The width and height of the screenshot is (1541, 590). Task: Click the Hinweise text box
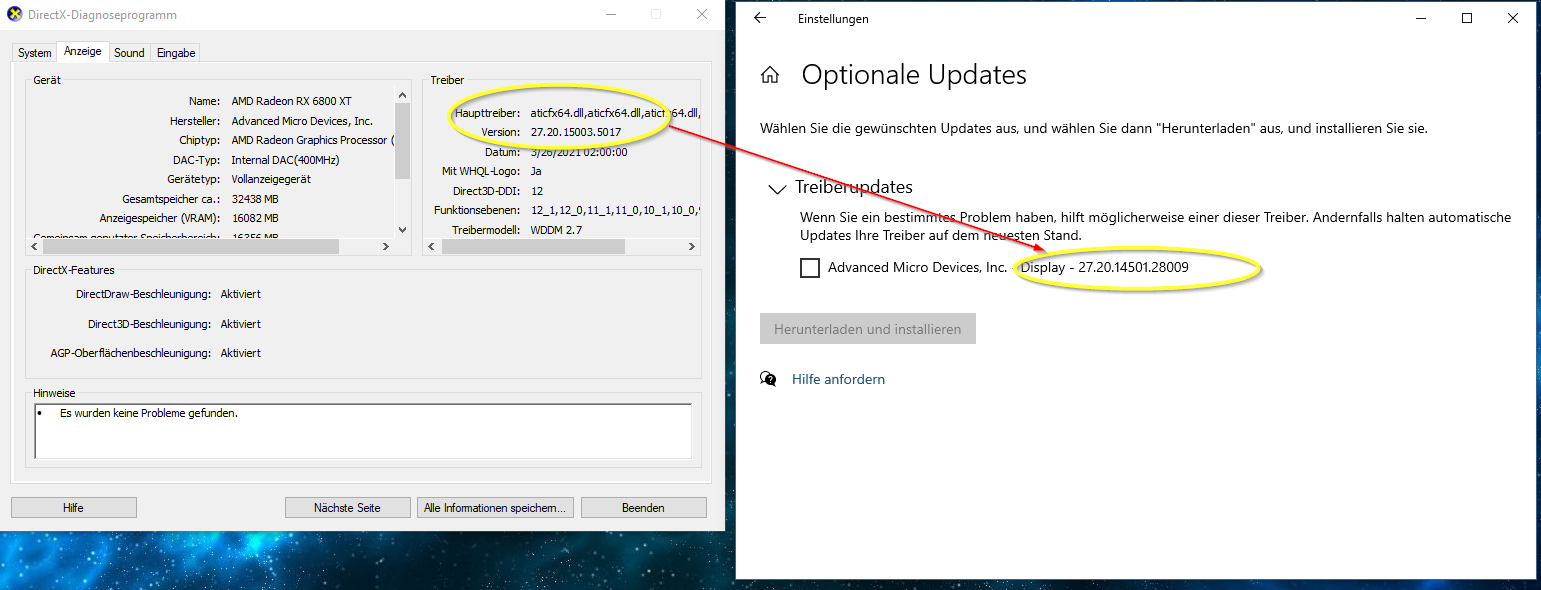pyautogui.click(x=363, y=431)
